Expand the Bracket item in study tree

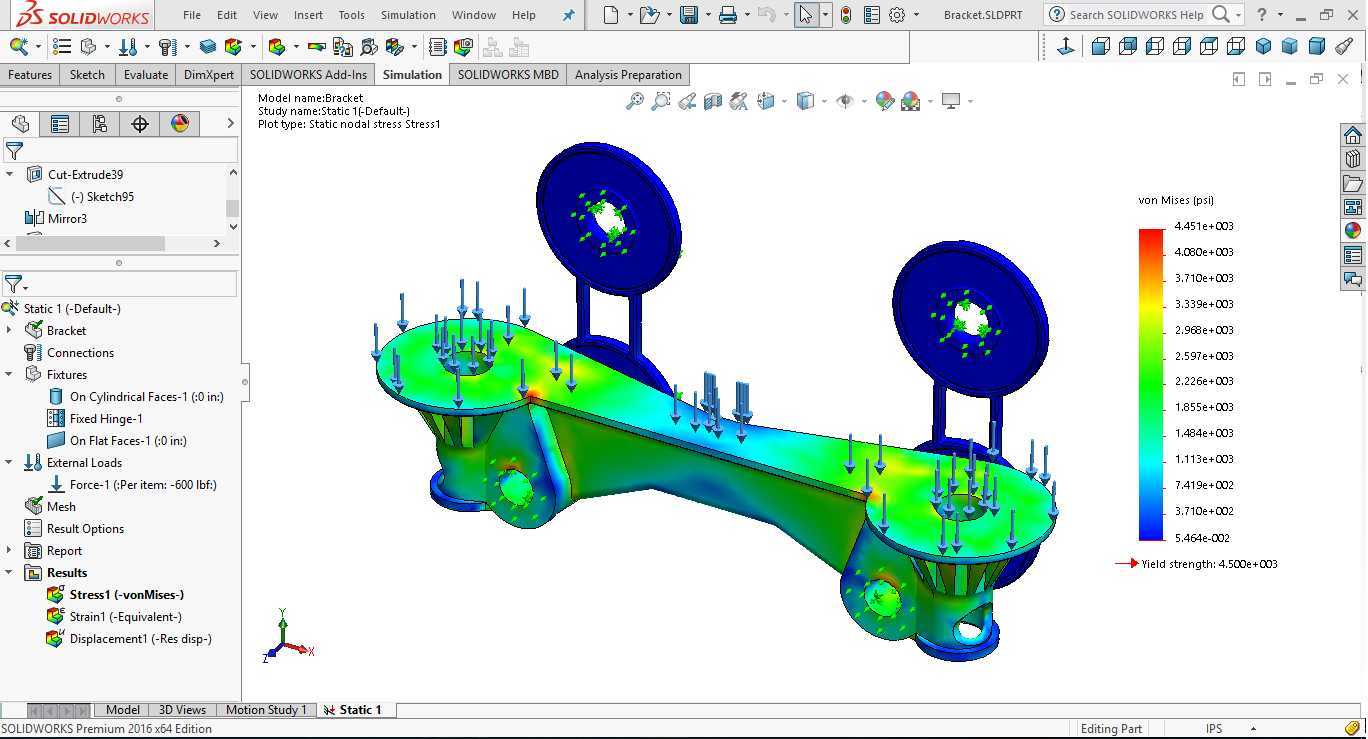pyautogui.click(x=10, y=331)
